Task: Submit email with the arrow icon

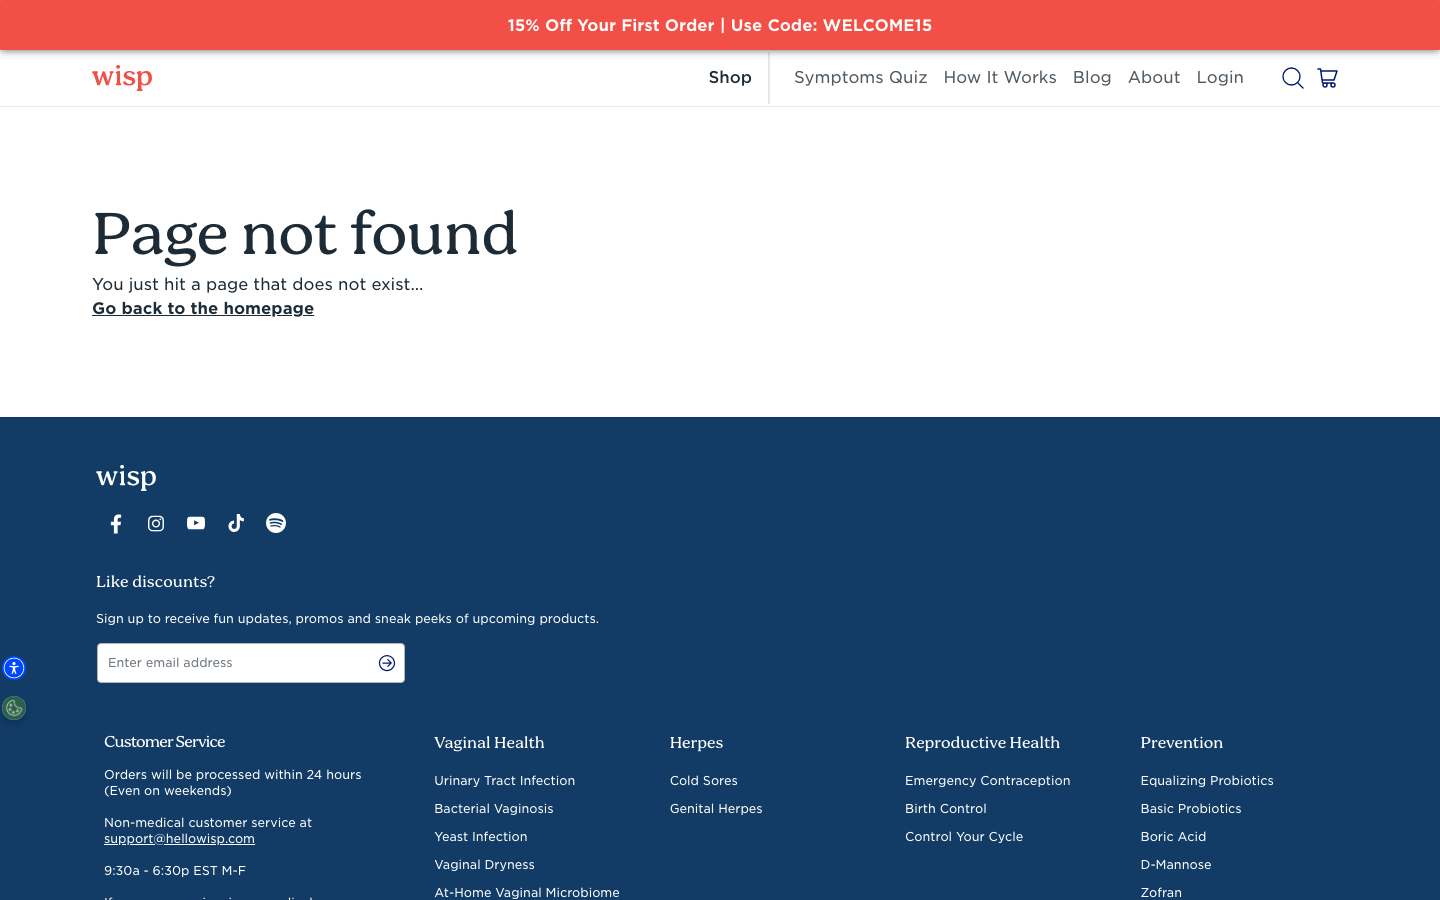Action: [387, 663]
